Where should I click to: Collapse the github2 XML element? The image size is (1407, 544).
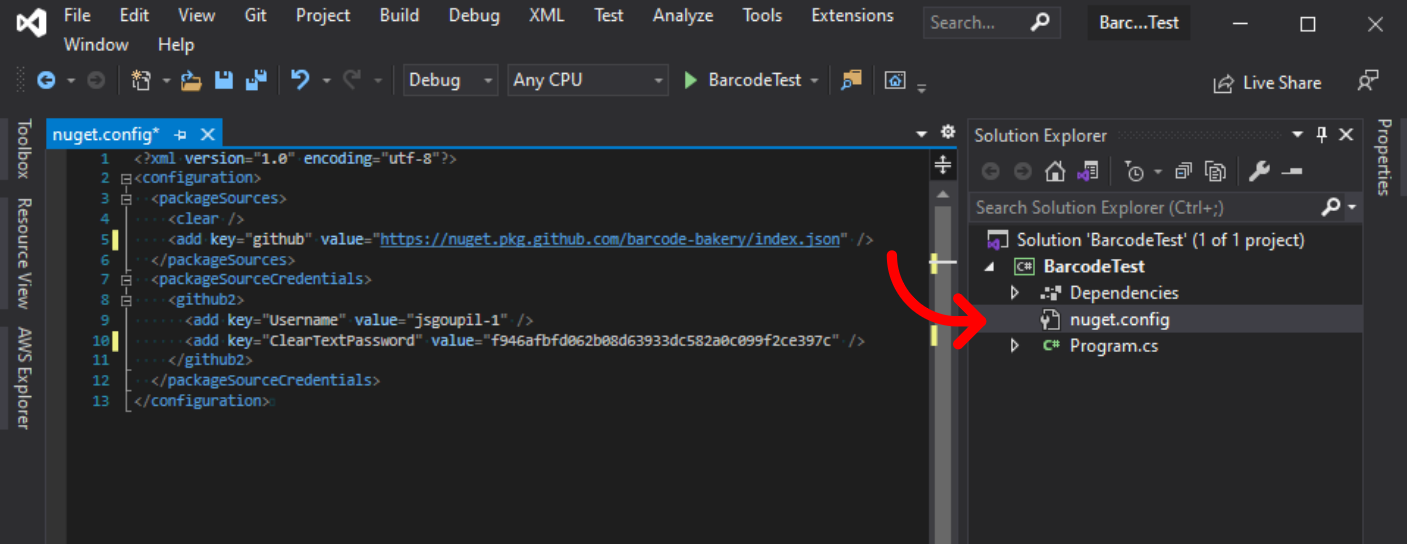point(125,300)
